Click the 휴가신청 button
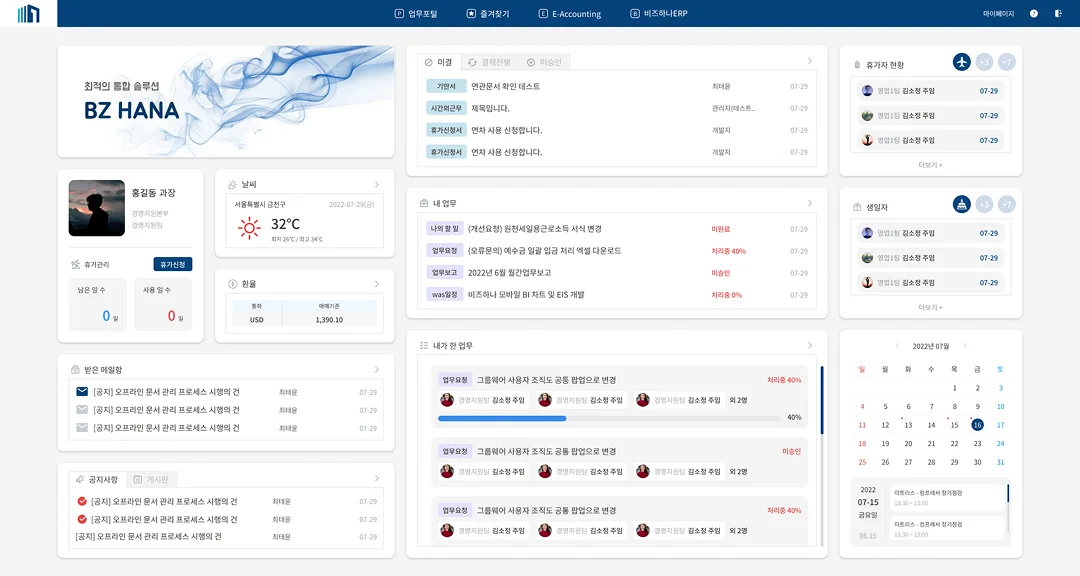Viewport: 1080px width, 576px height. [x=173, y=265]
